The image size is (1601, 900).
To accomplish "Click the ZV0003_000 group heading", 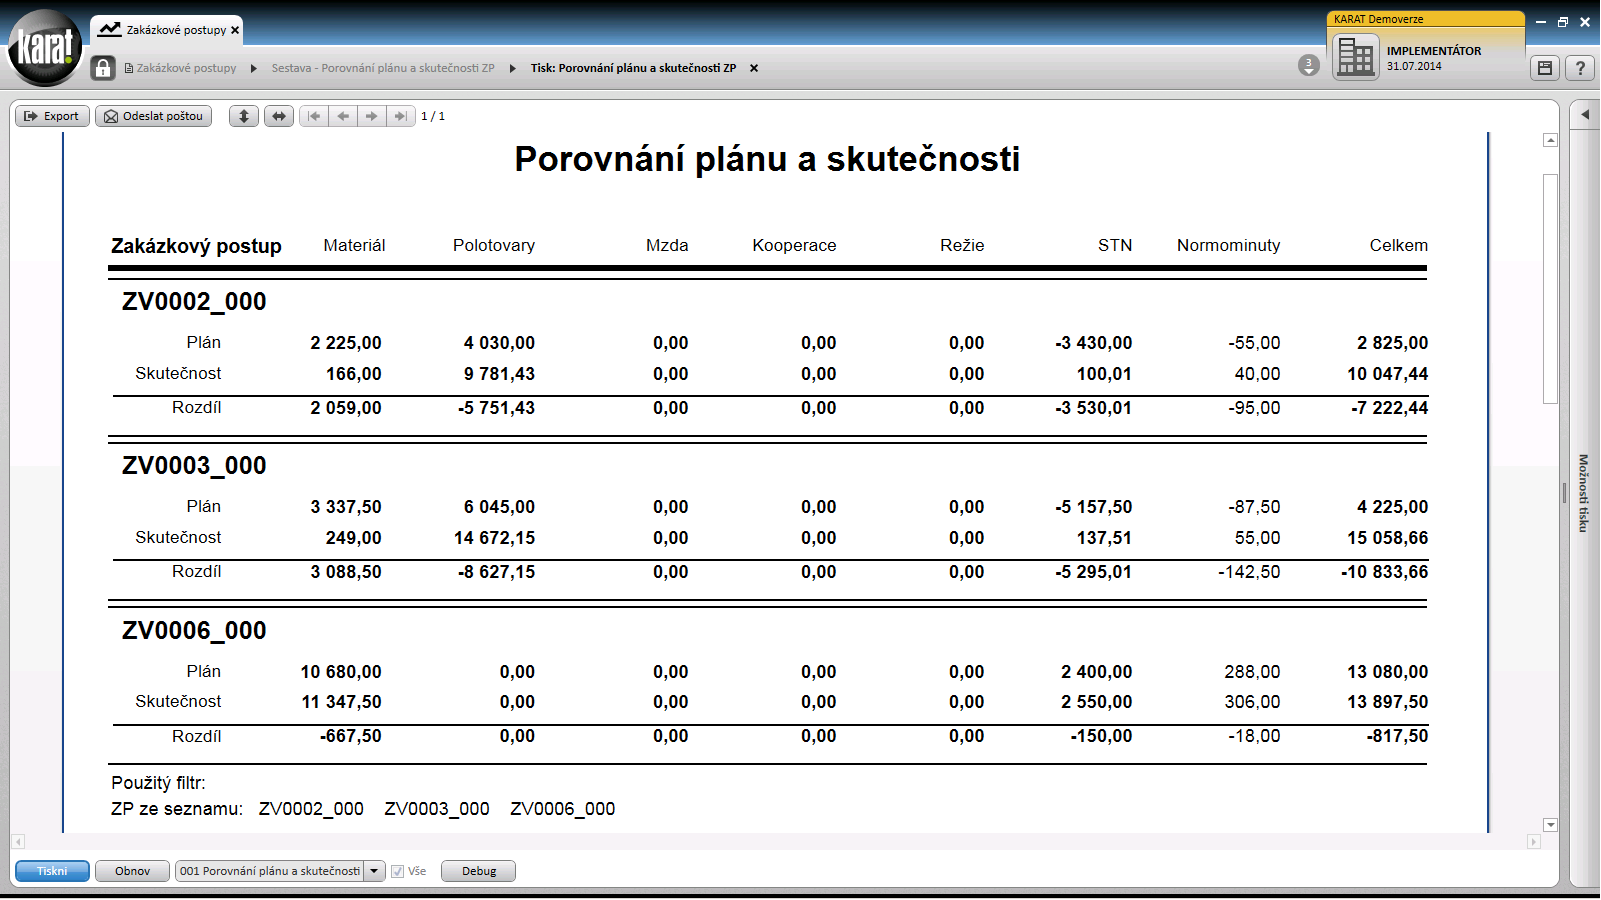I will (x=194, y=466).
